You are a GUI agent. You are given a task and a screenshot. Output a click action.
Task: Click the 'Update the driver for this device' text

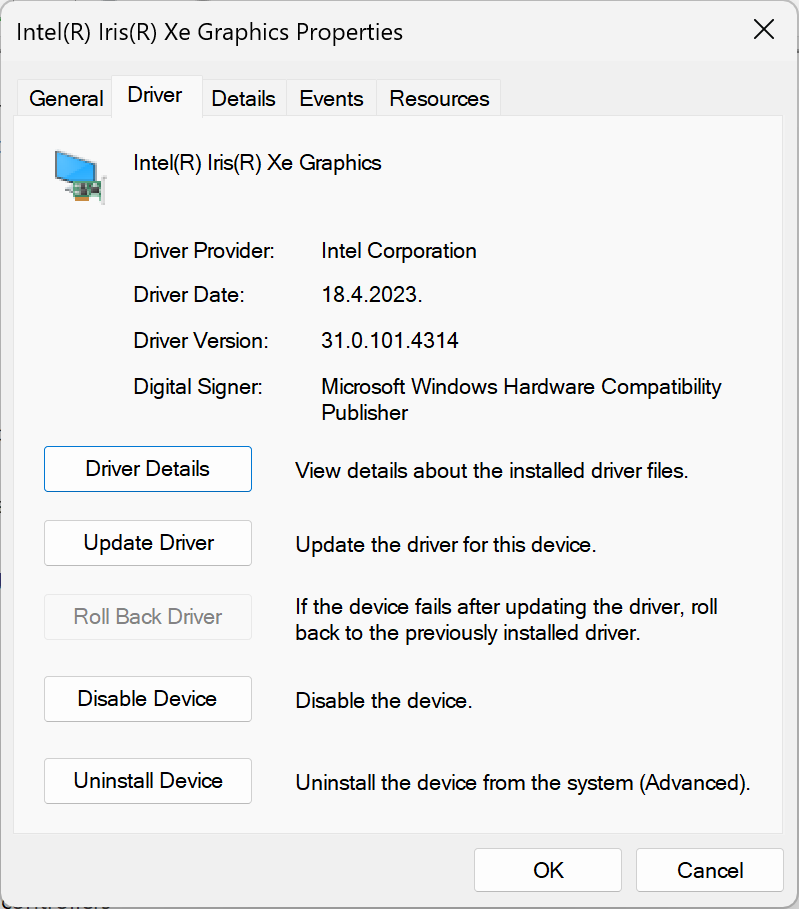(446, 545)
